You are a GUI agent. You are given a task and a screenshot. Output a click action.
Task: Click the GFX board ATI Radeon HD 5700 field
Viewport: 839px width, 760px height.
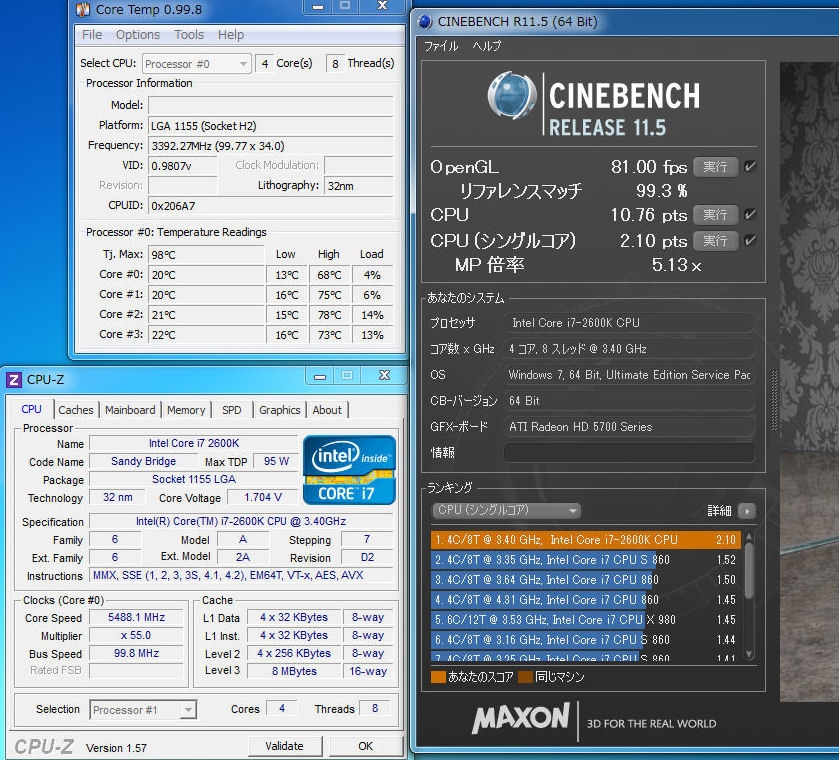629,427
